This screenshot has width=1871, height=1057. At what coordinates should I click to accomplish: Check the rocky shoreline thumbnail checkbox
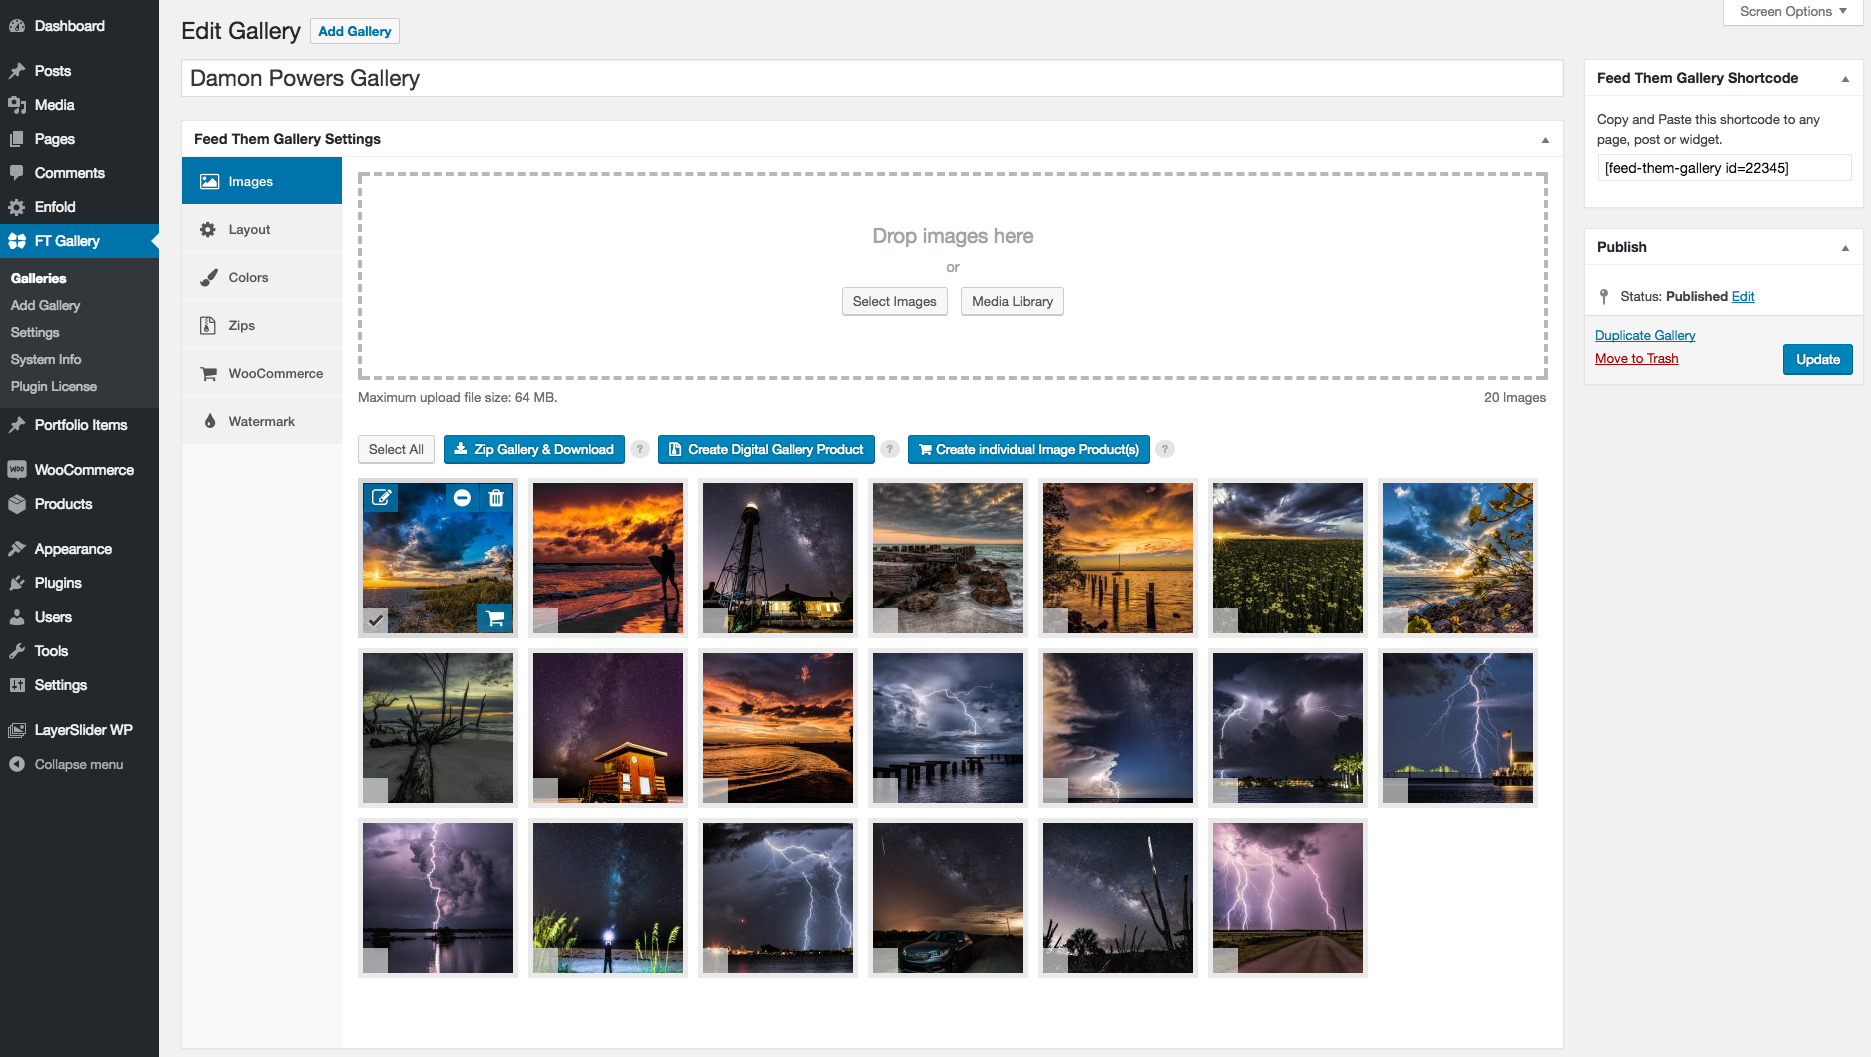tap(885, 620)
